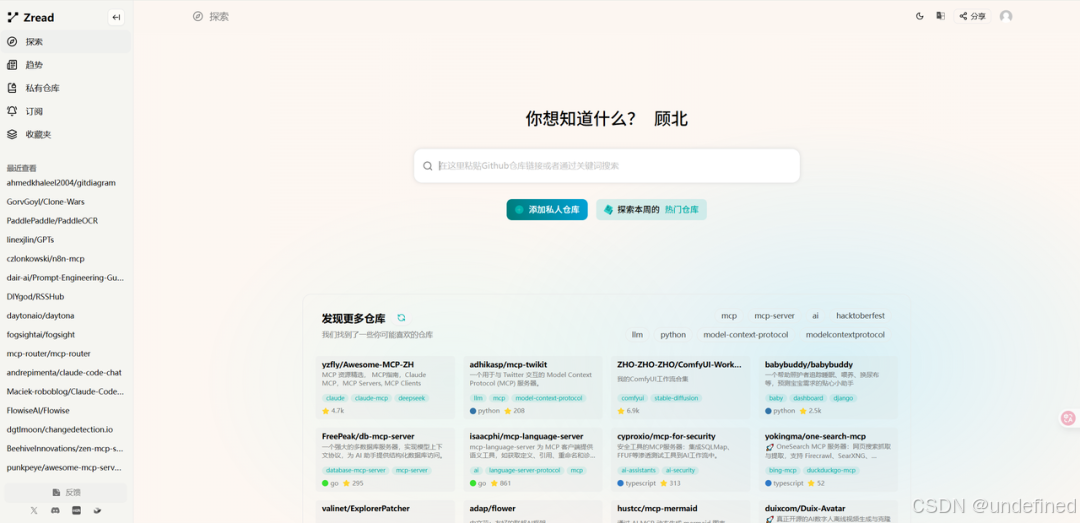This screenshot has height=523, width=1080.
Task: Toggle dark mode with the moon icon
Action: point(920,17)
